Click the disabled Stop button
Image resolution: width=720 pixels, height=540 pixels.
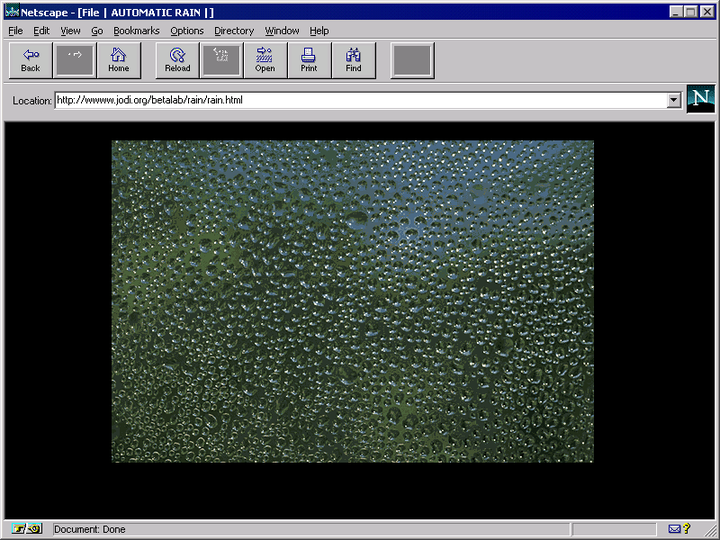tap(412, 61)
